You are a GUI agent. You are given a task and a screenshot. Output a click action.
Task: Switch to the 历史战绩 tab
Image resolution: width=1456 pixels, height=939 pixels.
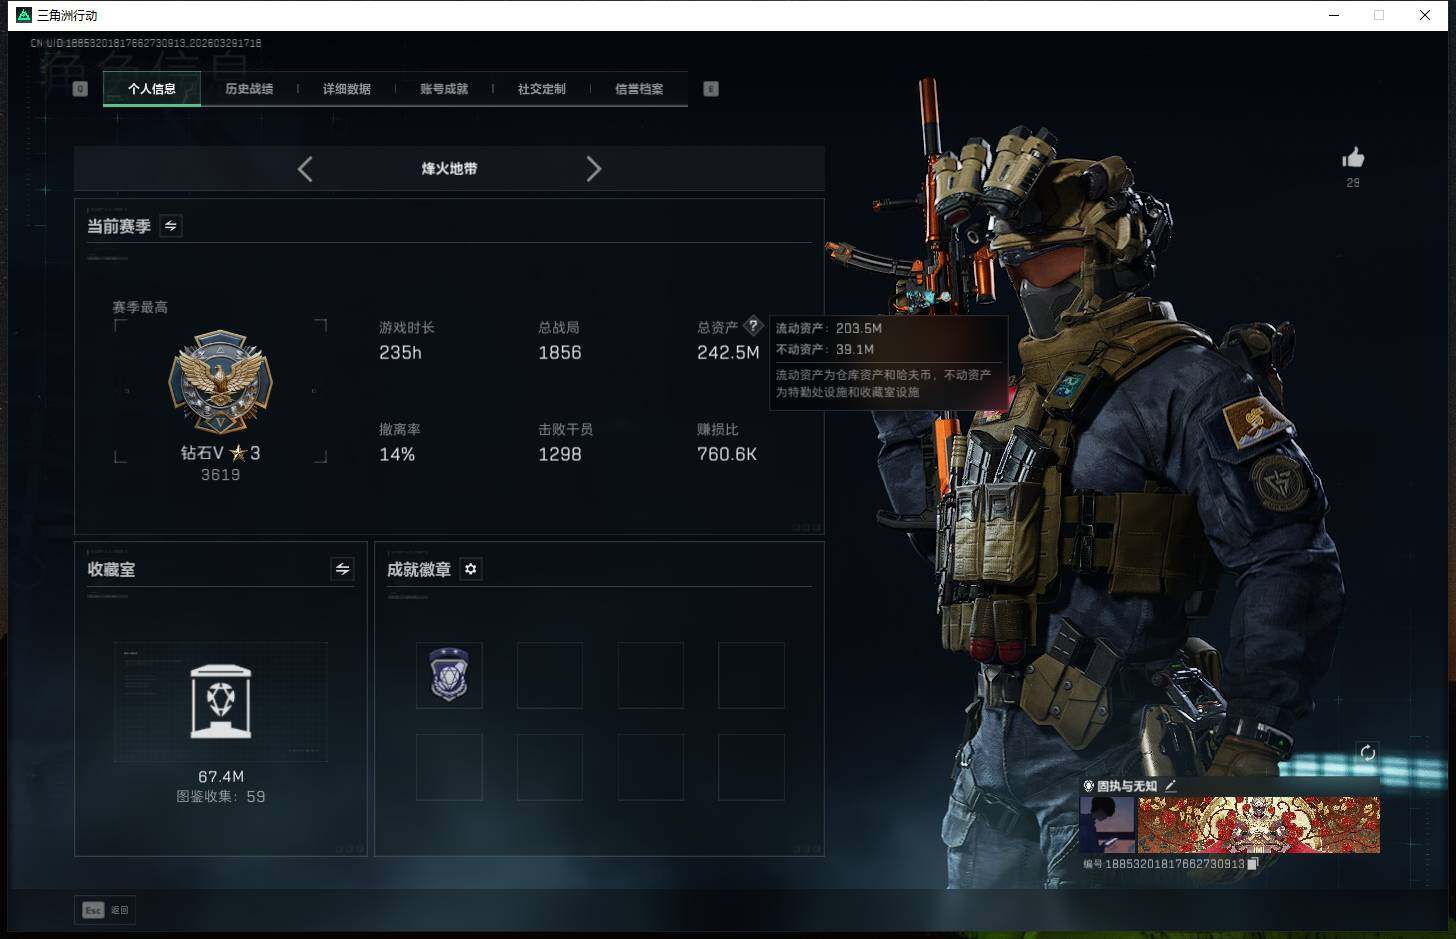click(x=249, y=89)
